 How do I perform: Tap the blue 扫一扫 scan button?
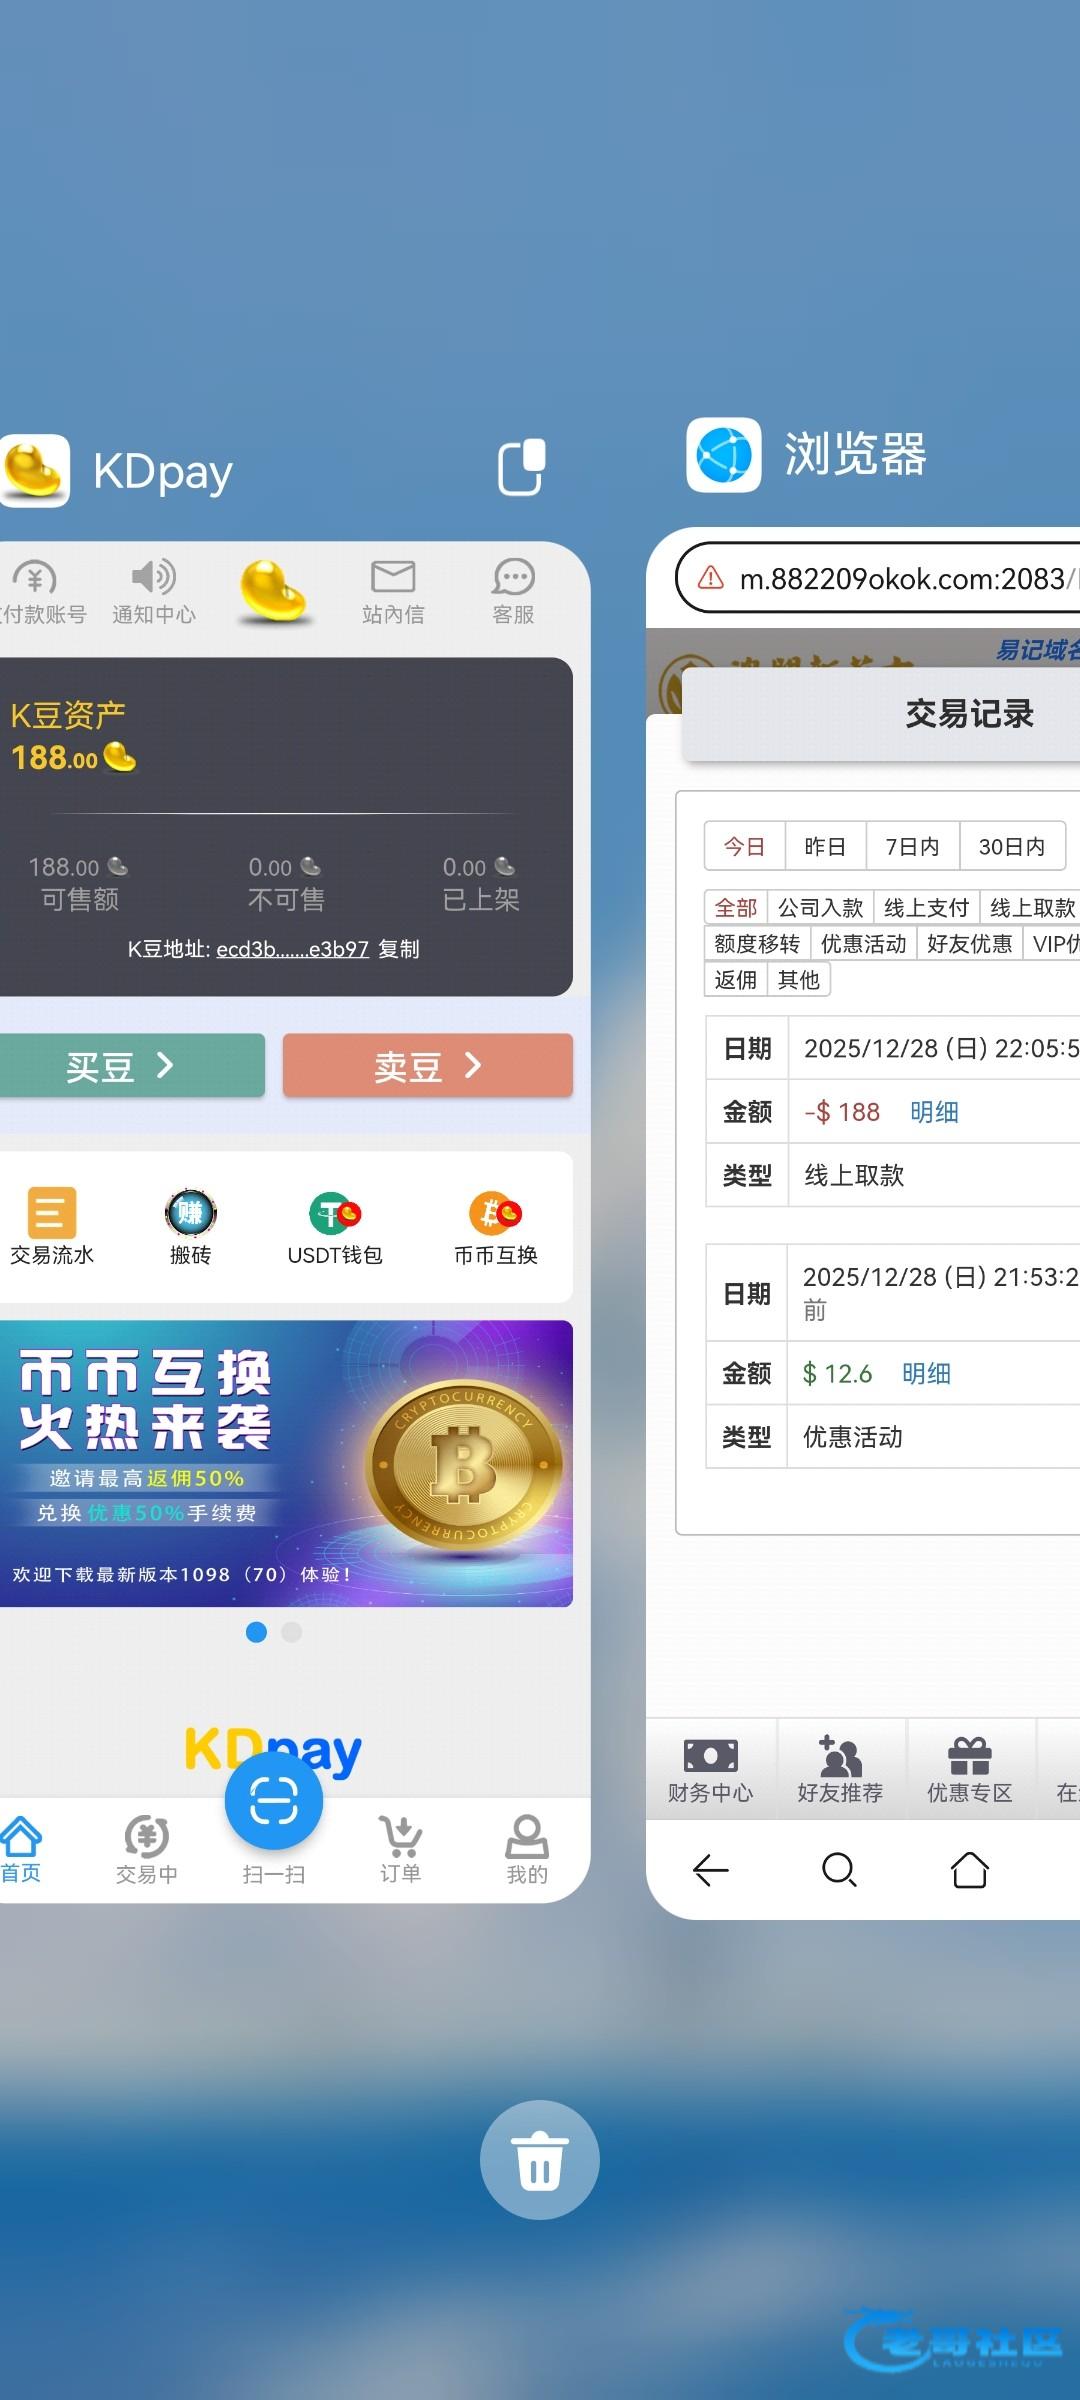click(x=274, y=1802)
